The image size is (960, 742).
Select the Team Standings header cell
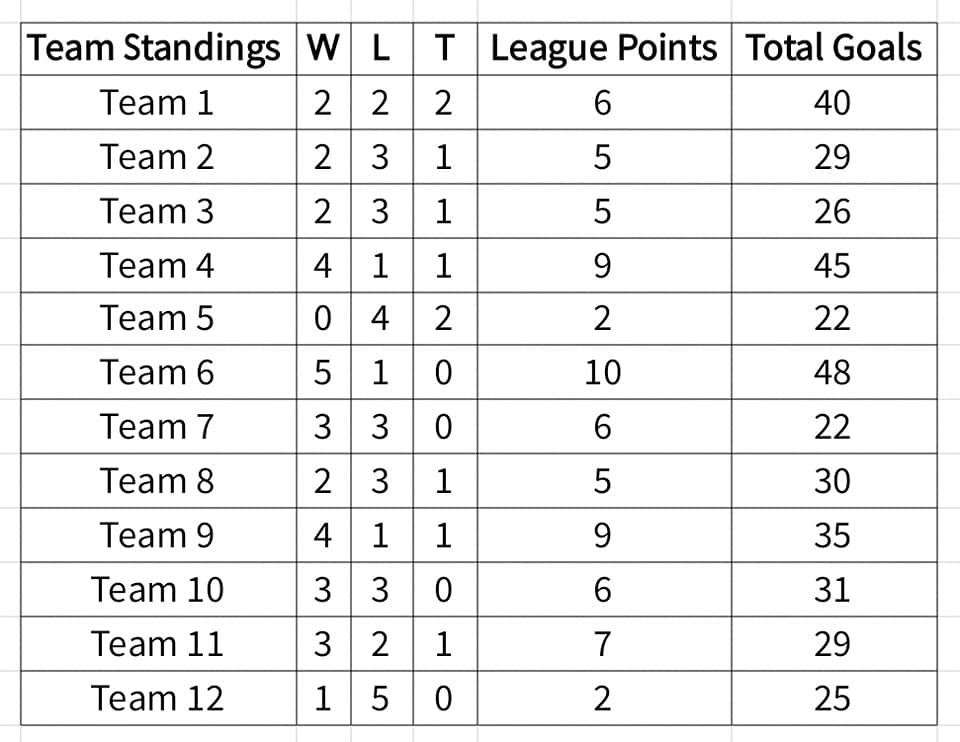point(159,49)
